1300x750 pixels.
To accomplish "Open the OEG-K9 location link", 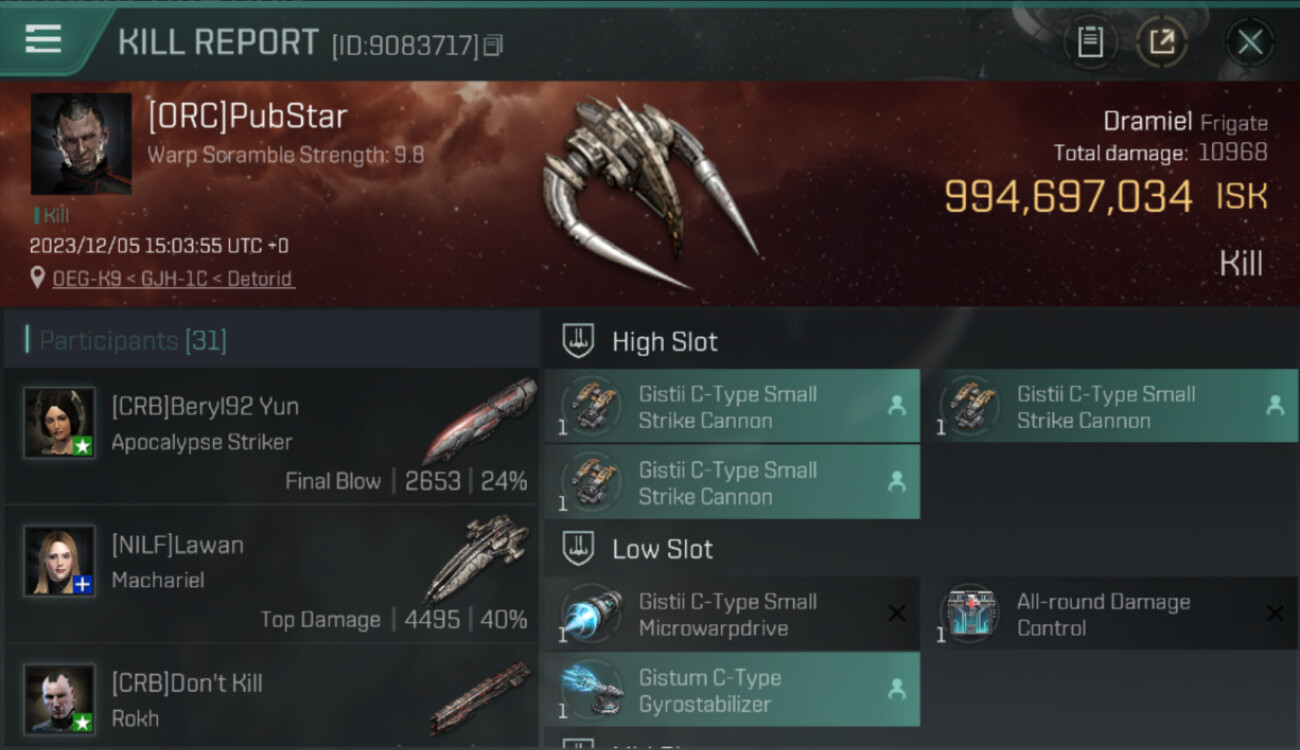I will tap(173, 279).
